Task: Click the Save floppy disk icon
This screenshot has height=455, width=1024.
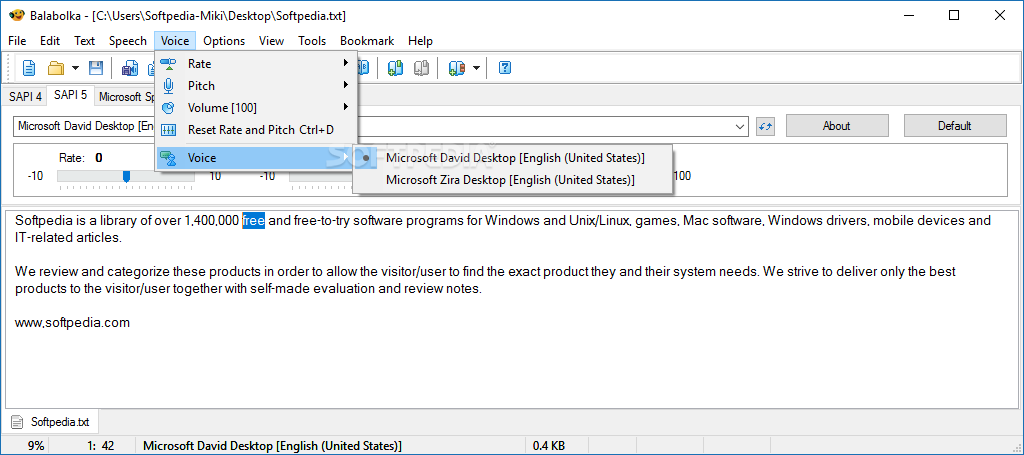Action: pyautogui.click(x=95, y=68)
